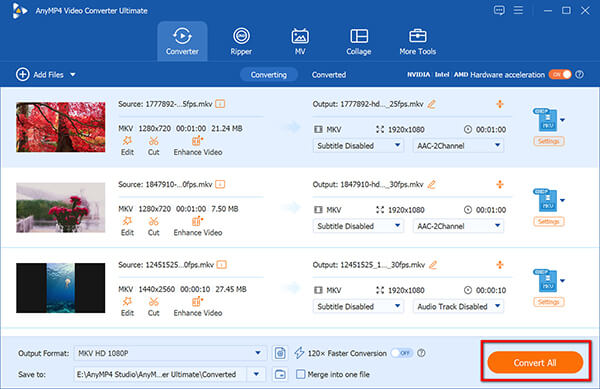Open MKV format icon for 1777892 video
This screenshot has height=389, width=600.
[546, 120]
